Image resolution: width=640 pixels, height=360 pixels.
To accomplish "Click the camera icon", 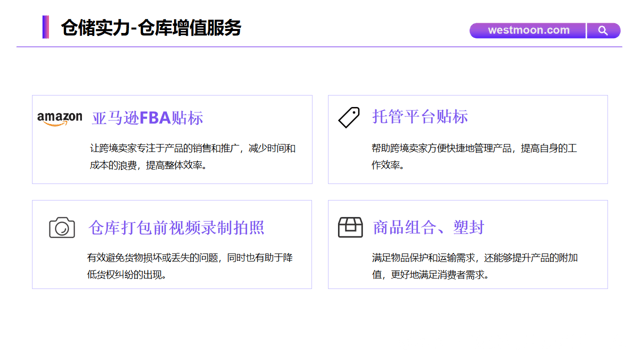I will 62,227.
